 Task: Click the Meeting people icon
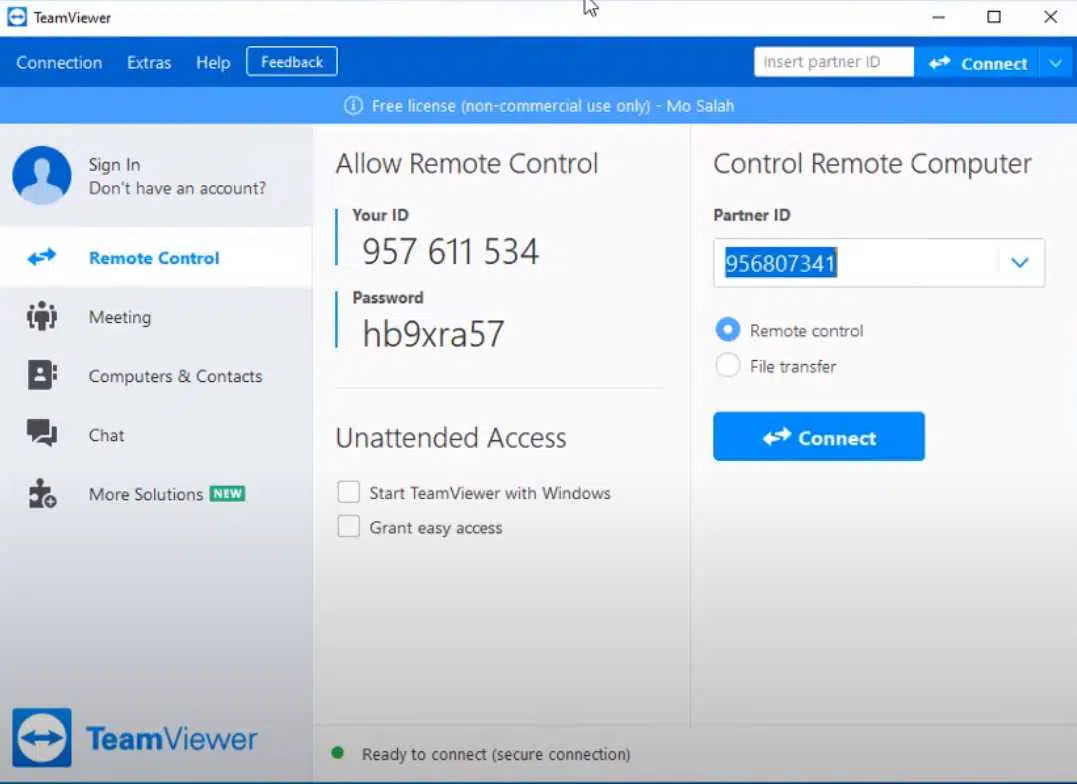(42, 316)
